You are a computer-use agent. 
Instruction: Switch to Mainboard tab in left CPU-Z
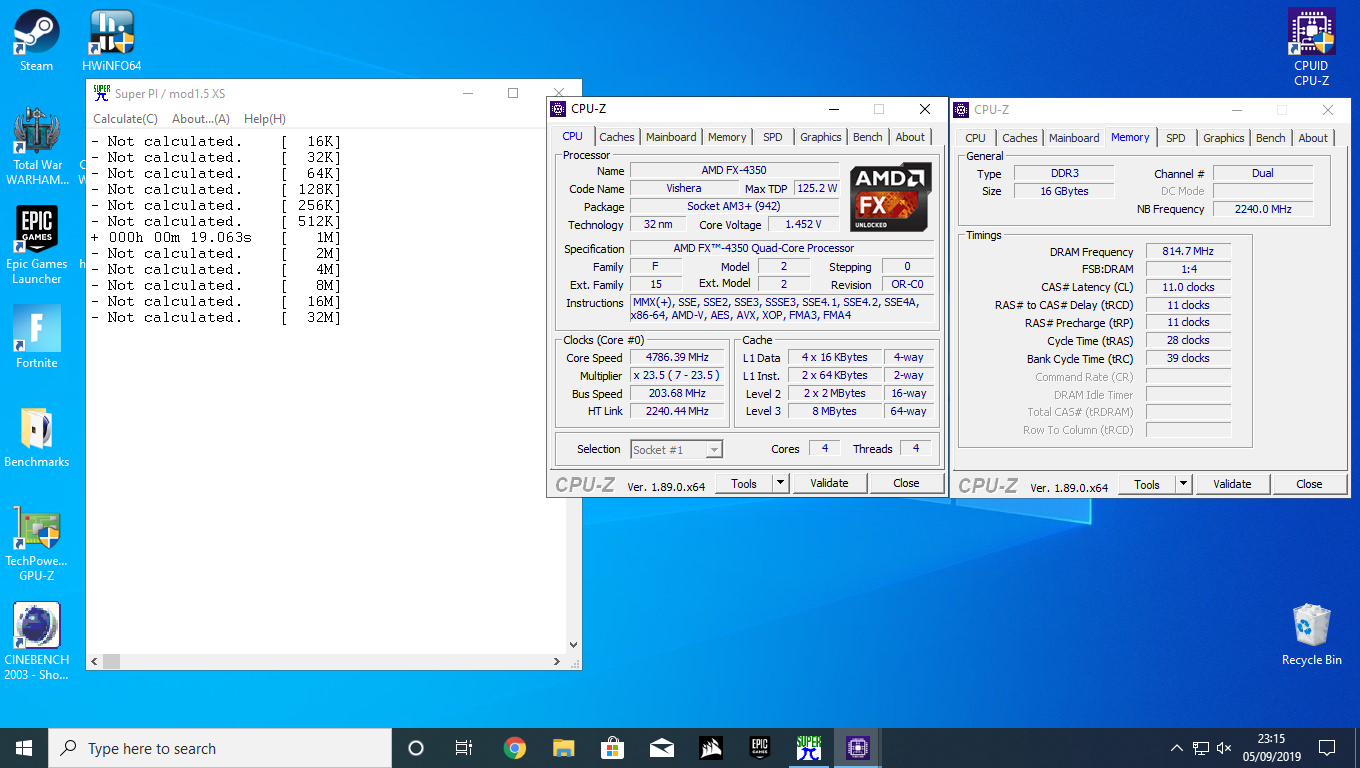point(671,137)
